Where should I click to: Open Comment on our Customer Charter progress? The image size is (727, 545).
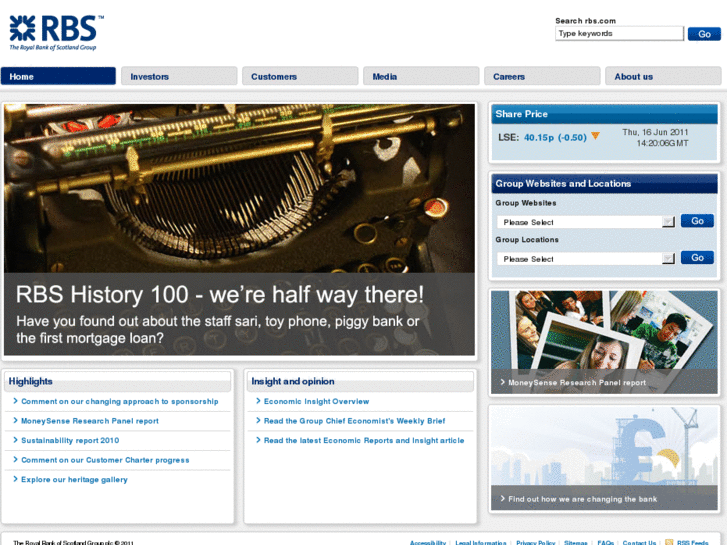(x=105, y=460)
